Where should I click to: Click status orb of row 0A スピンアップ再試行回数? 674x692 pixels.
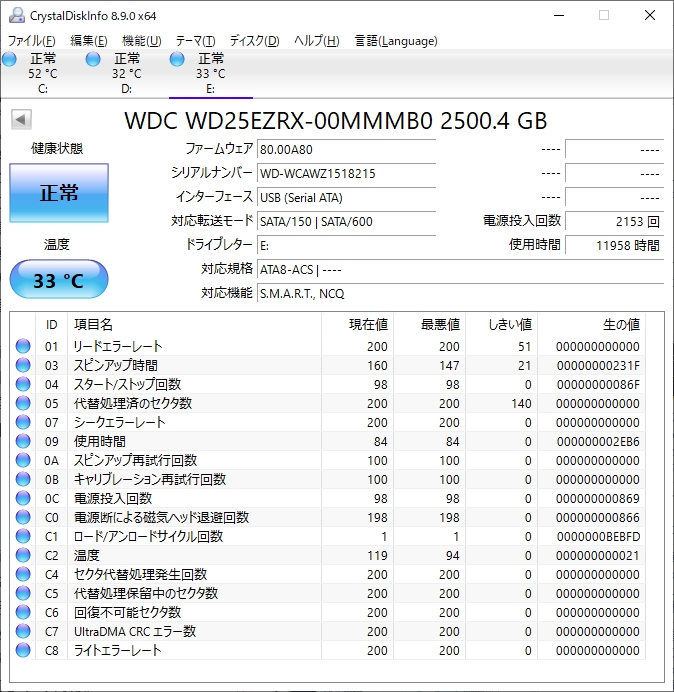pyautogui.click(x=23, y=460)
